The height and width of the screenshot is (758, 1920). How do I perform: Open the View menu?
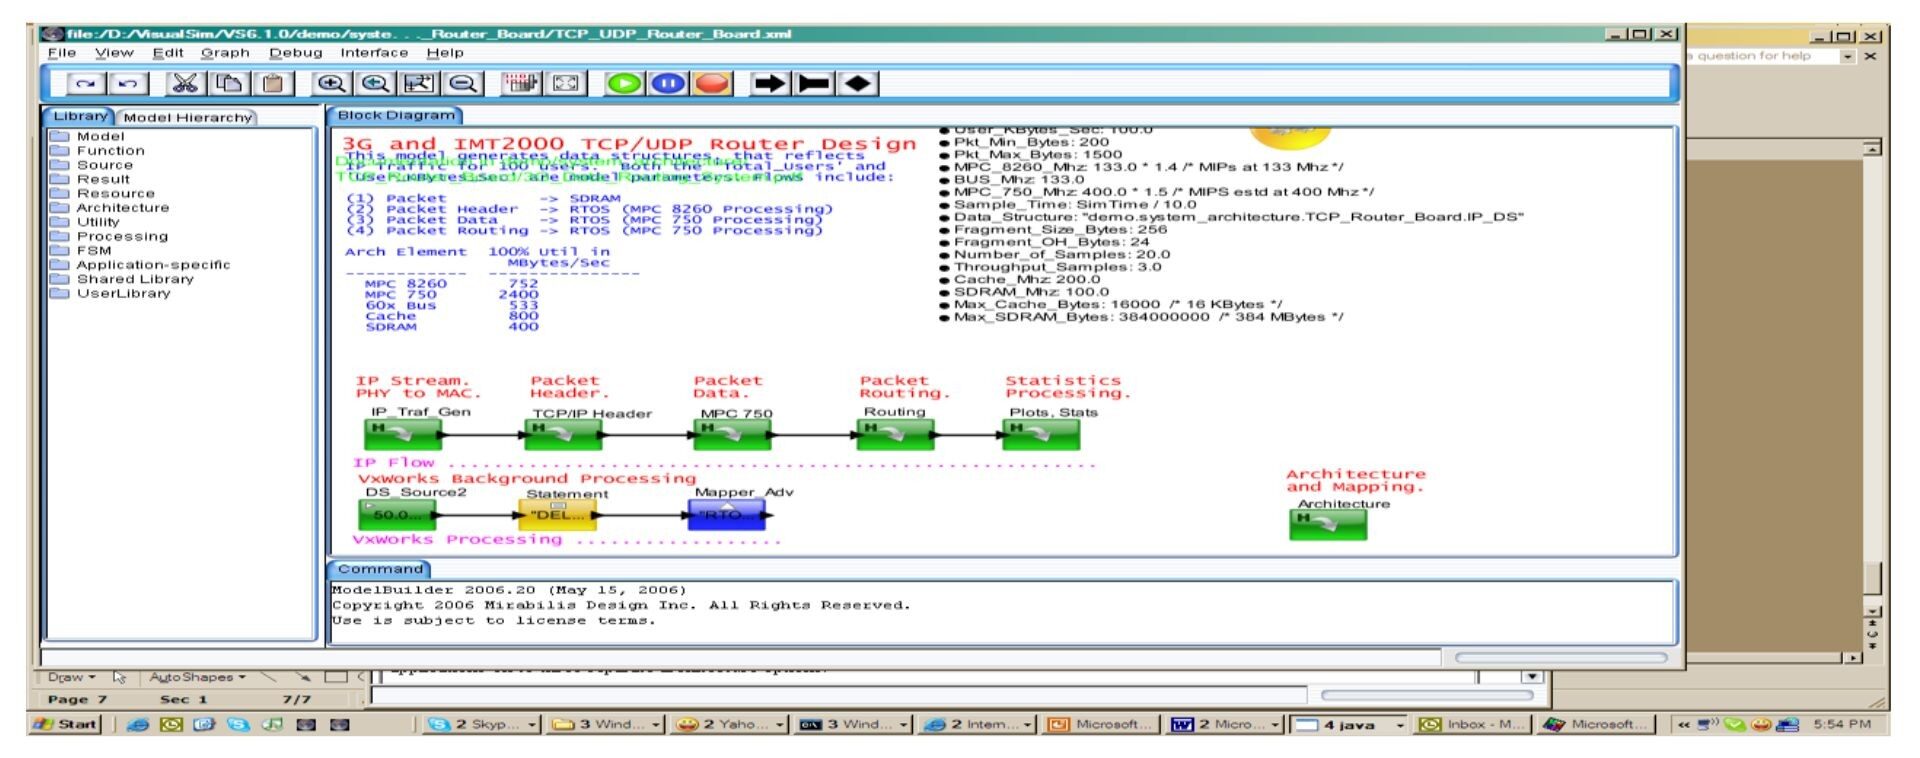[114, 53]
